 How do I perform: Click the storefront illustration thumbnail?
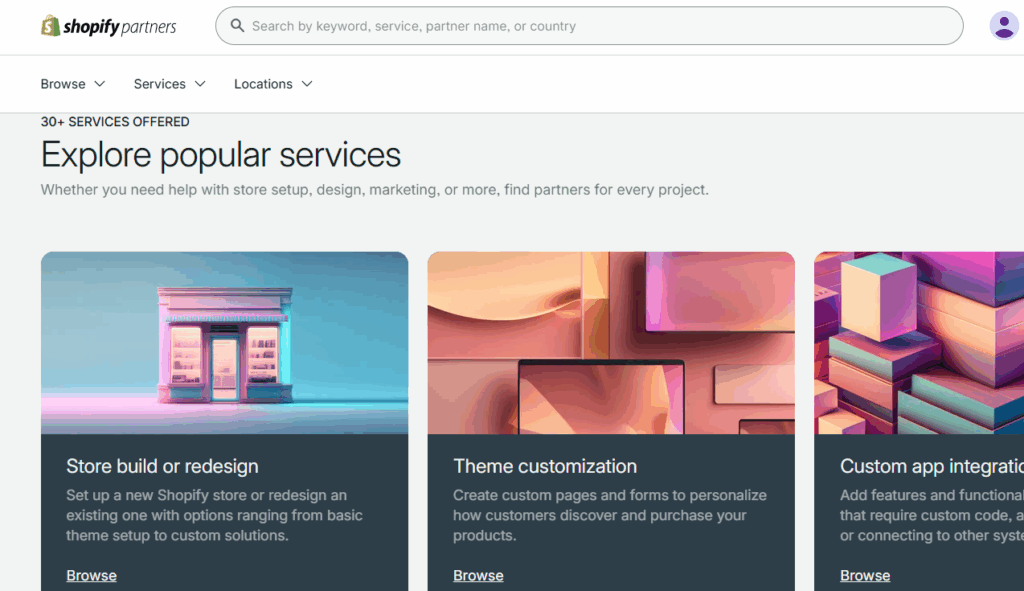click(x=224, y=342)
